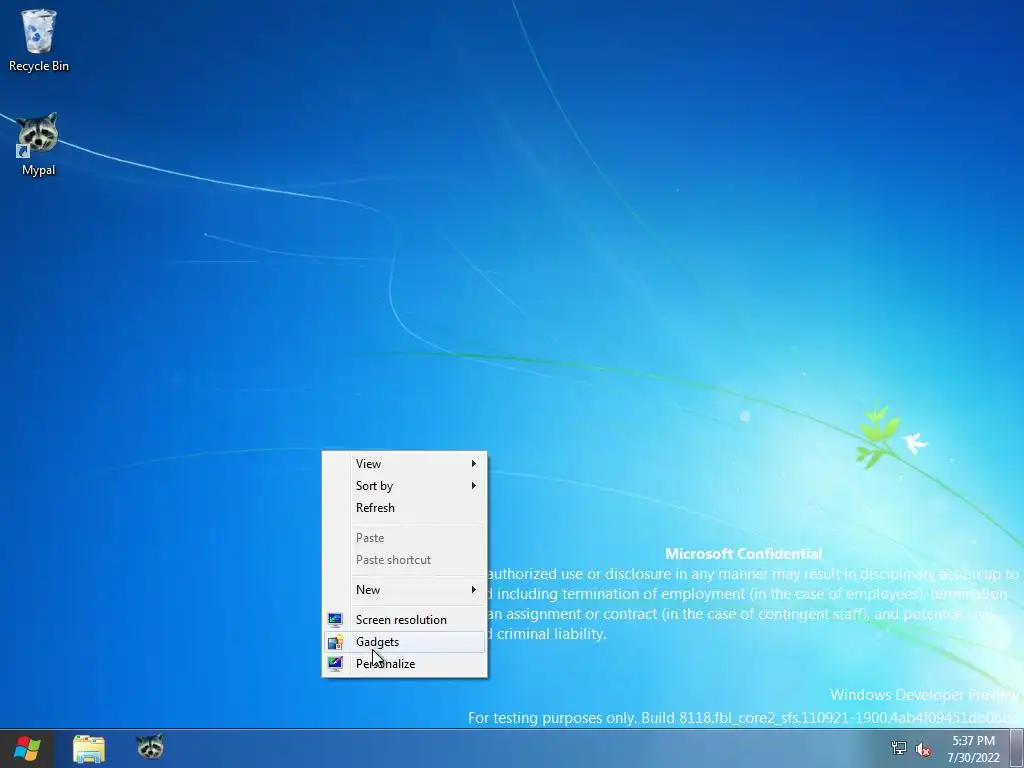Click the Personalize menu icon

335,664
